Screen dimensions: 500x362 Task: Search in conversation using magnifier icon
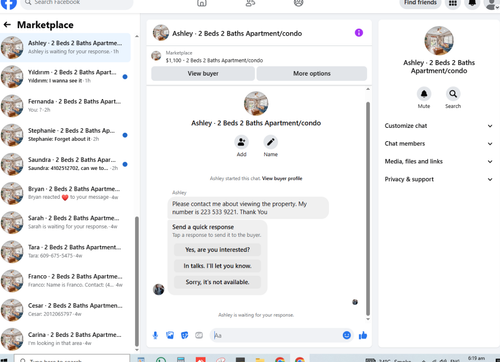[453, 94]
